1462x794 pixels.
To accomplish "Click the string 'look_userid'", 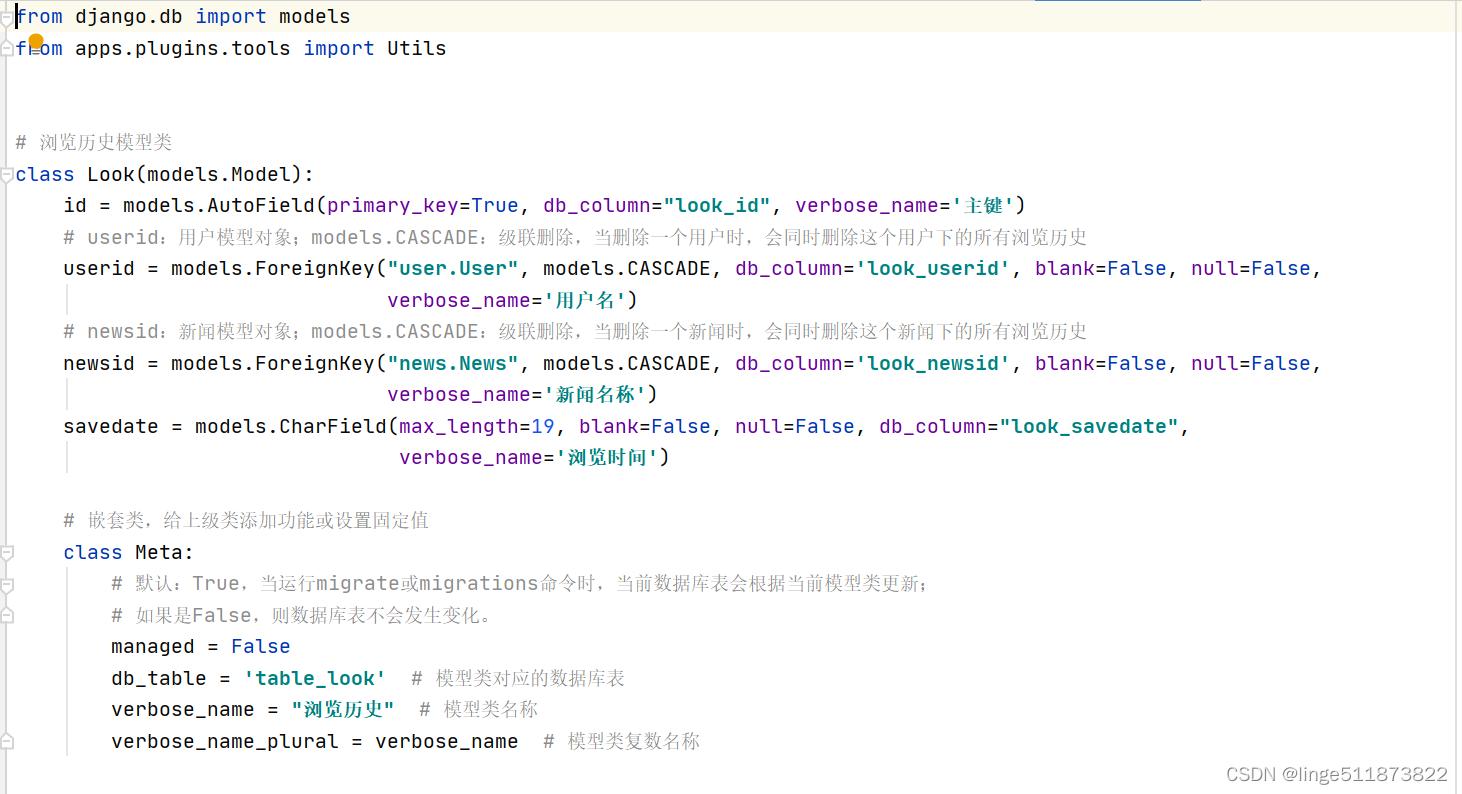I will [933, 268].
